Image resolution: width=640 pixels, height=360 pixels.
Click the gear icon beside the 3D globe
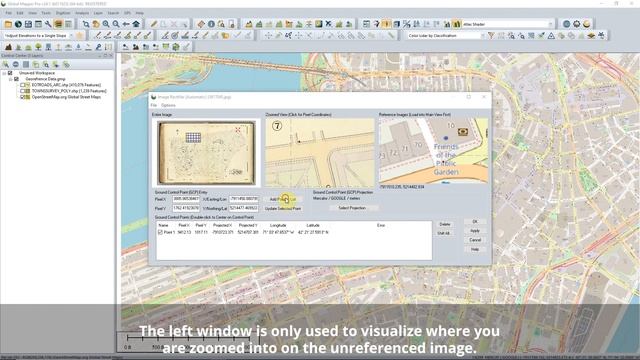pos(577,24)
